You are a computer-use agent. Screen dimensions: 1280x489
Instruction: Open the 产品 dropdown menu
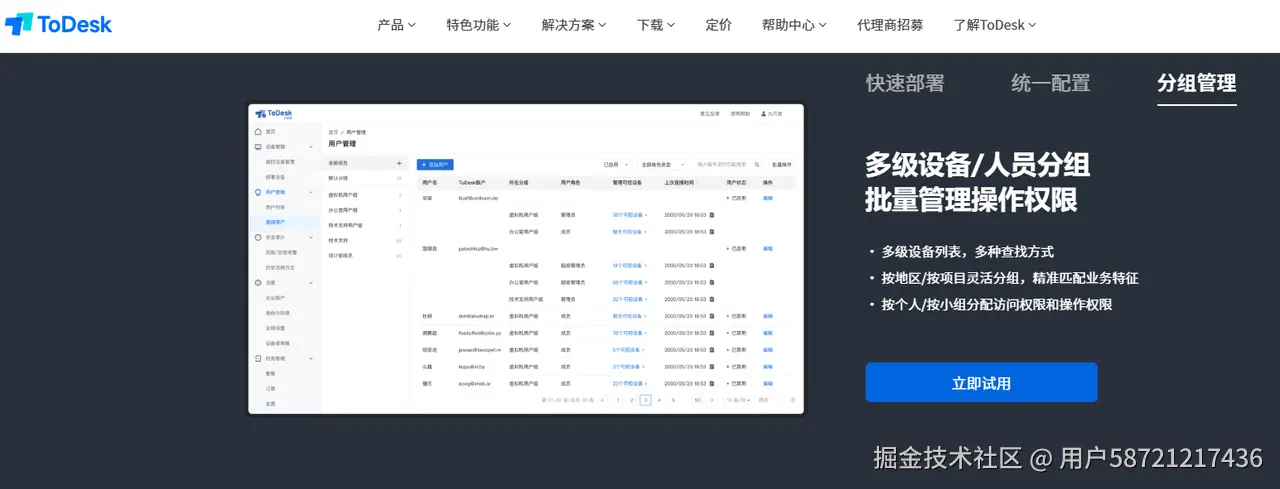tap(396, 25)
